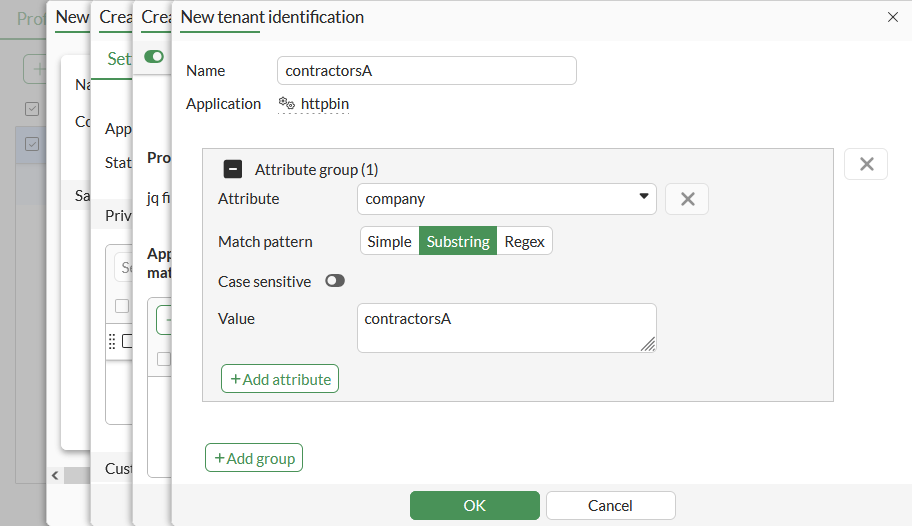The height and width of the screenshot is (526, 912).
Task: Delete the entire attribute group
Action: point(866,164)
